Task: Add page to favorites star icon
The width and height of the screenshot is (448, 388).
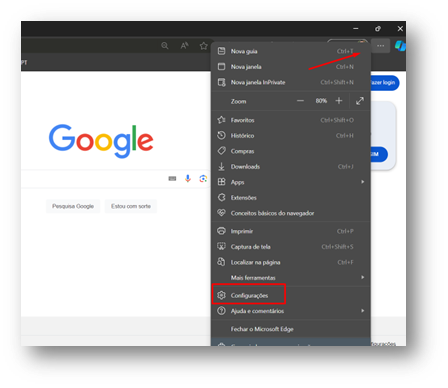Action: pyautogui.click(x=203, y=46)
